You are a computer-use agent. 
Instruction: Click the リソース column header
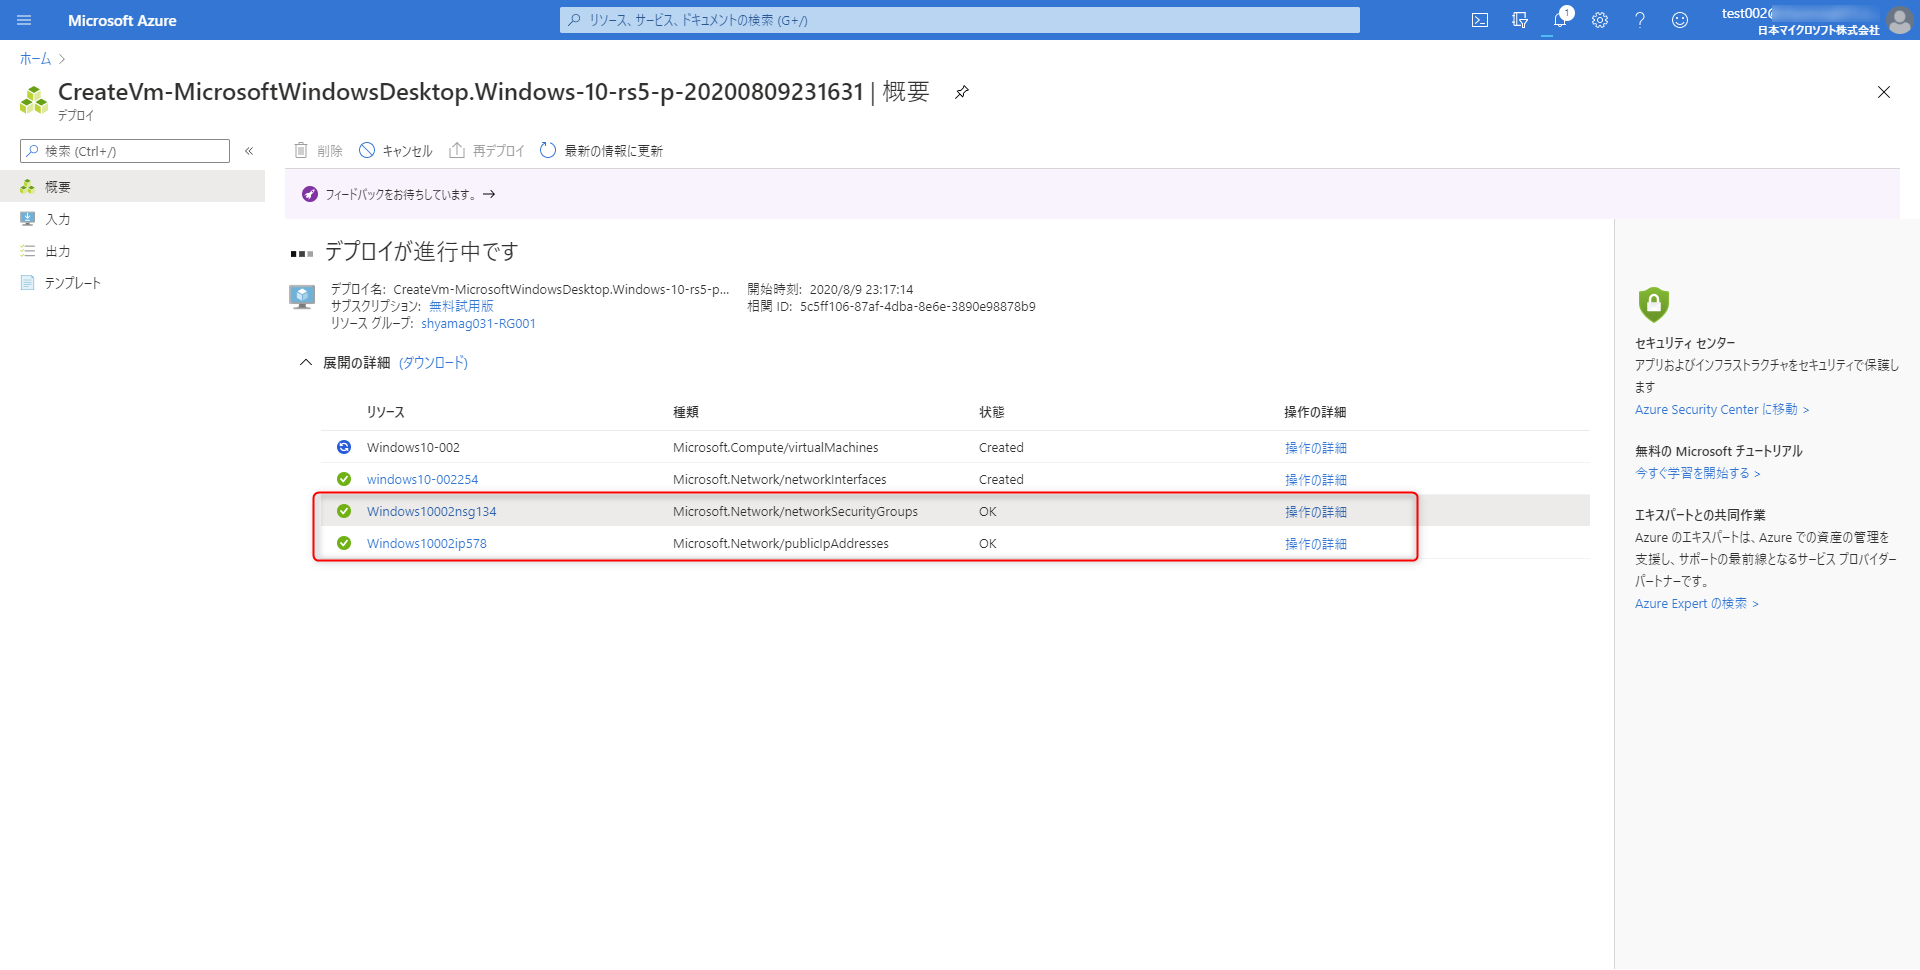coord(385,412)
